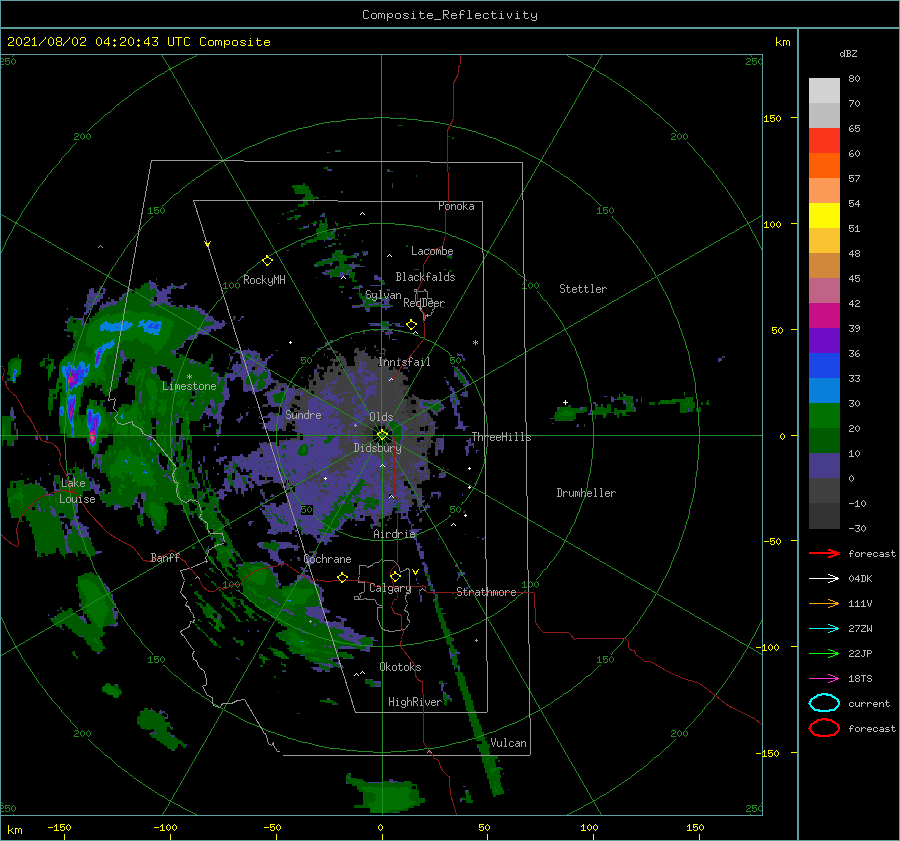The width and height of the screenshot is (900, 841).
Task: Click the asterisk marker above Limestone
Action: 189,377
